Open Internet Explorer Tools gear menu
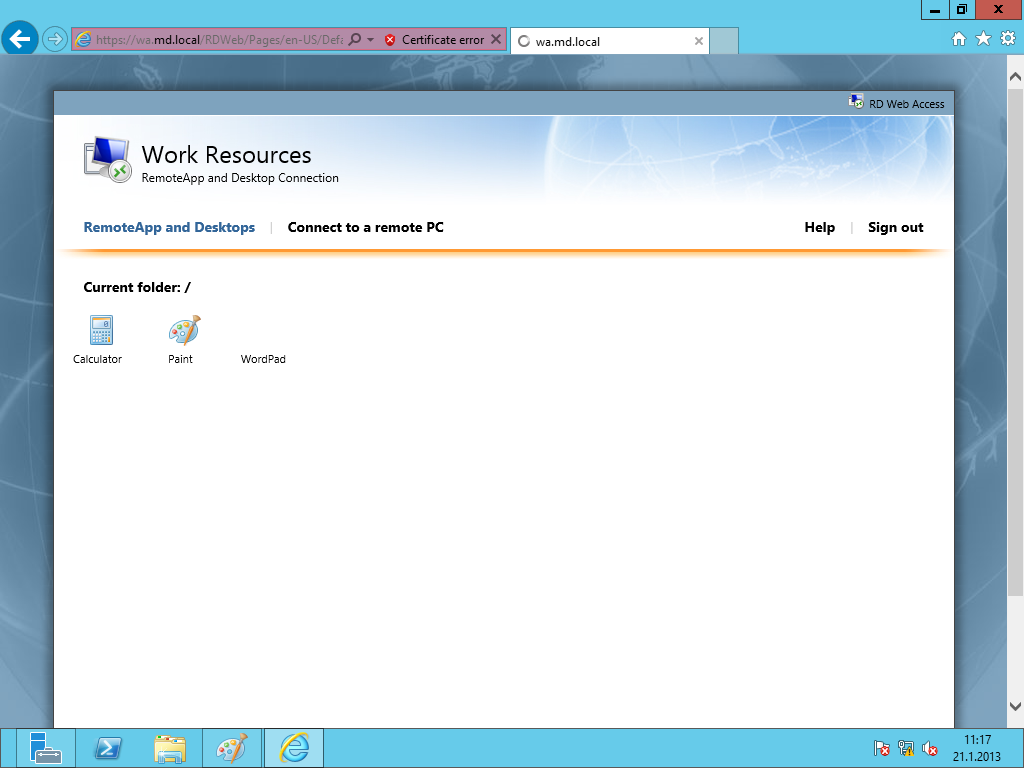The image size is (1024, 768). coord(1007,39)
